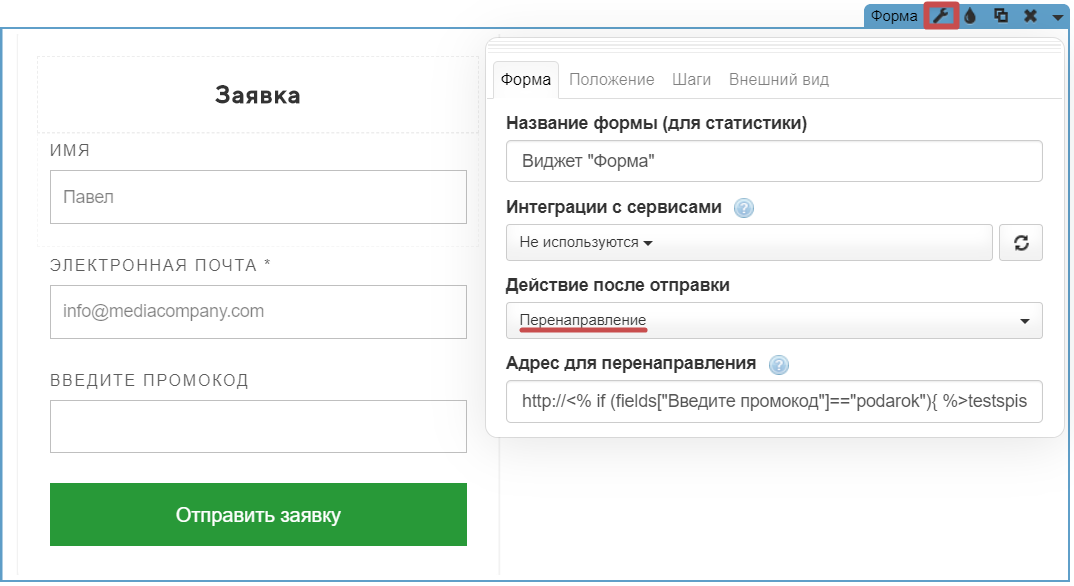Expand the widget toolbar arrow menu
The image size is (1074, 586).
pyautogui.click(x=1057, y=17)
